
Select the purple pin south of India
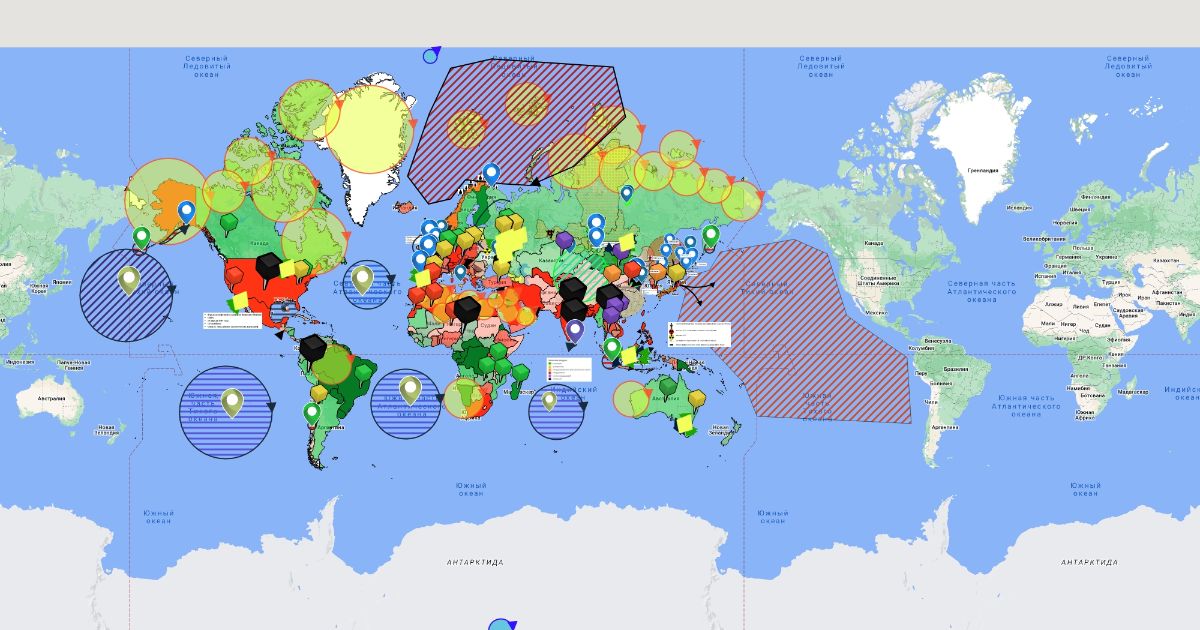pos(575,329)
